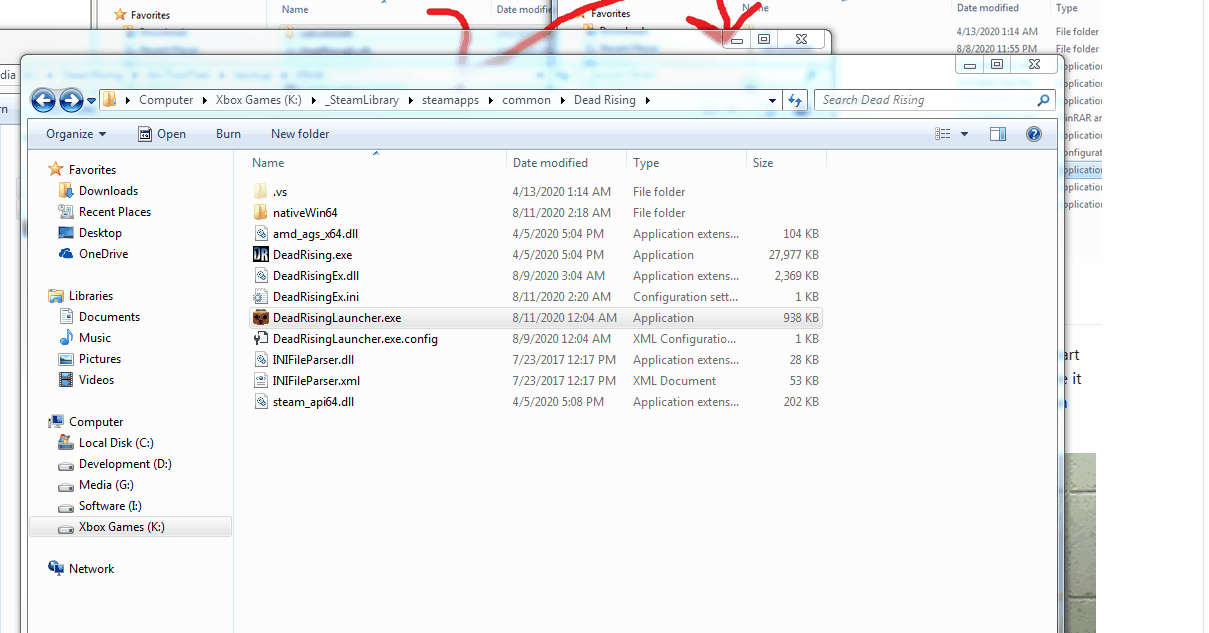The height and width of the screenshot is (633, 1209).
Task: Select the nativeWin64 folder icon
Action: (x=261, y=212)
